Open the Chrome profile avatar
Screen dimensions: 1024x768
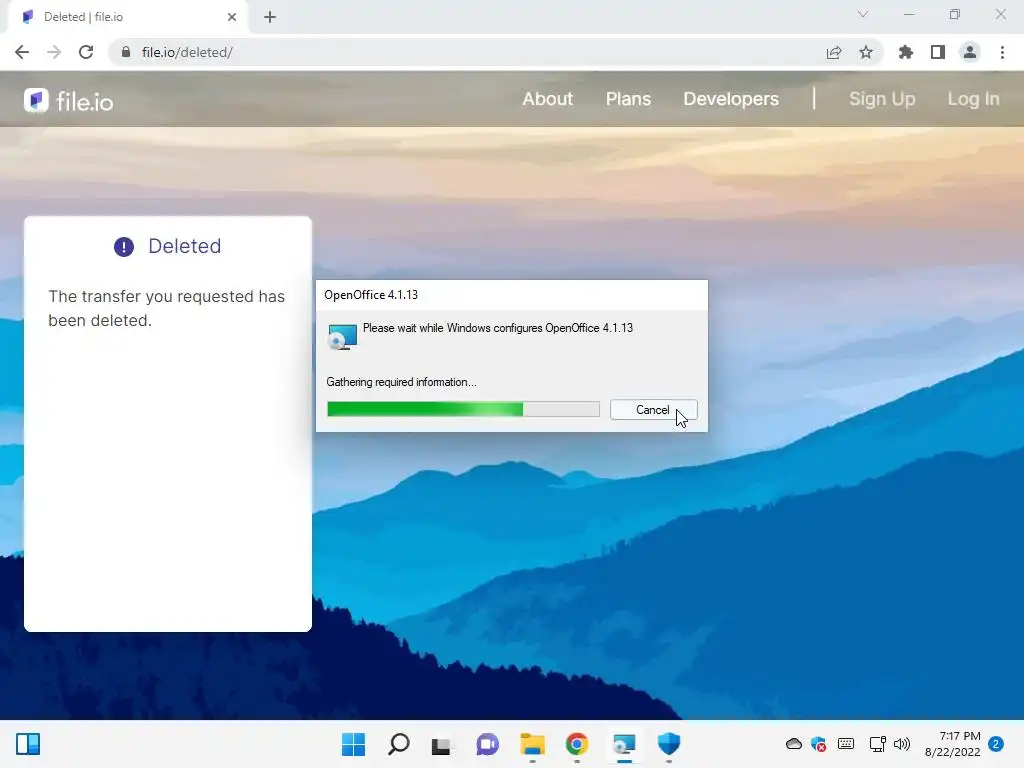coord(970,52)
